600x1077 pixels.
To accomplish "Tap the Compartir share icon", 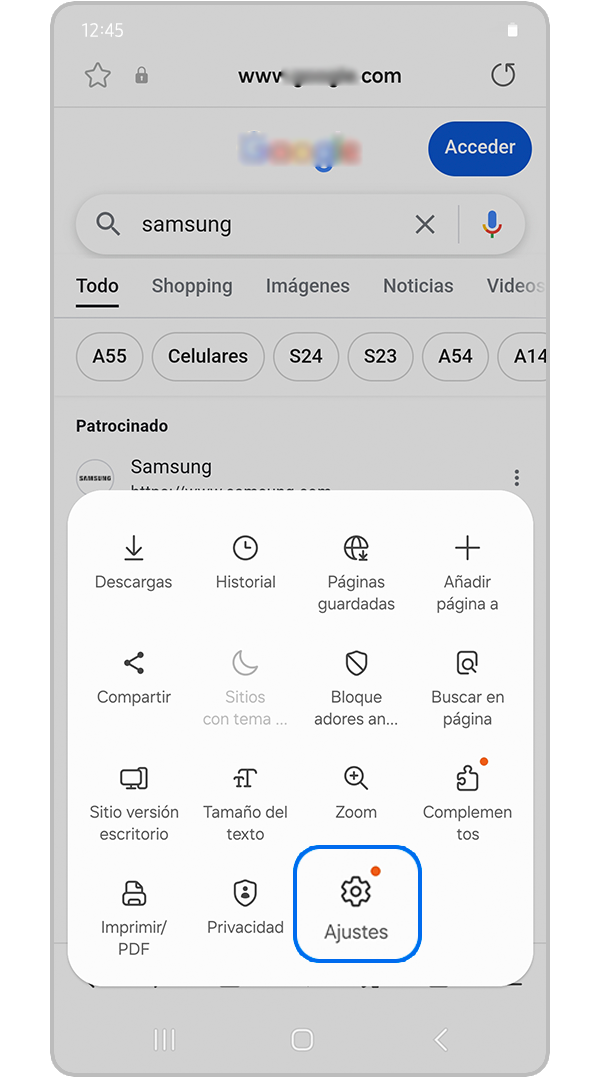I will click(134, 663).
